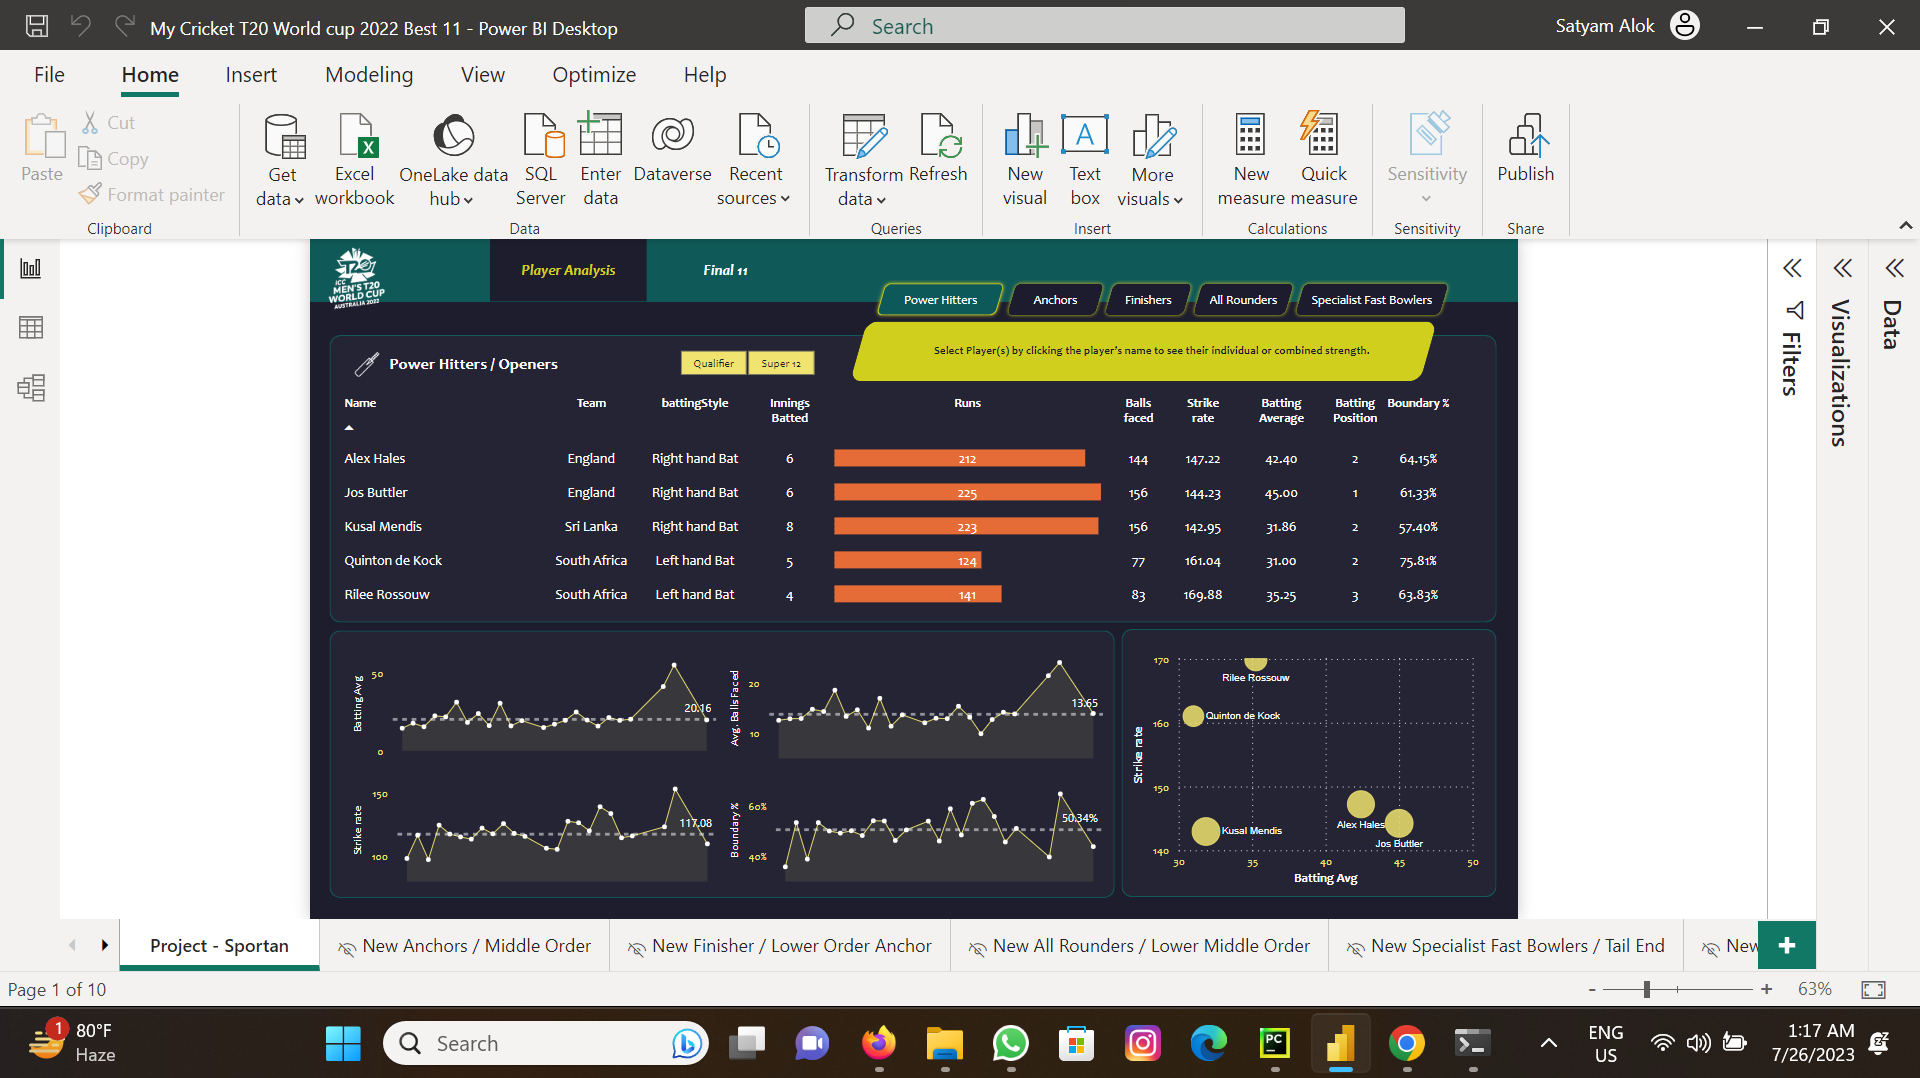Viewport: 1920px width, 1078px height.
Task: Publish the report
Action: 1524,158
